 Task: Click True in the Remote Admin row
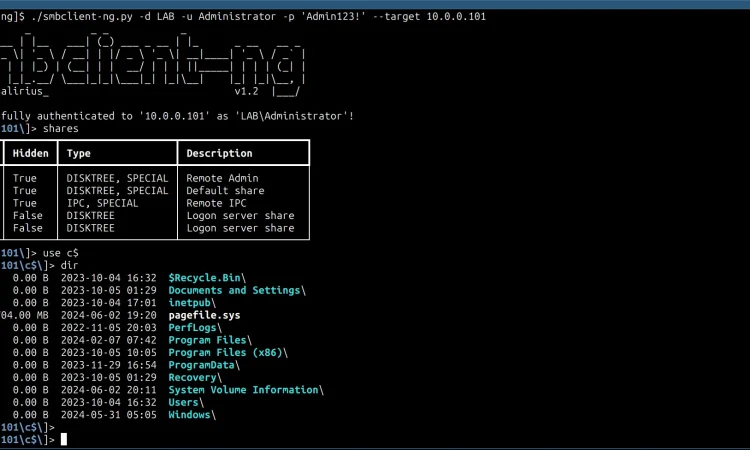click(x=24, y=178)
